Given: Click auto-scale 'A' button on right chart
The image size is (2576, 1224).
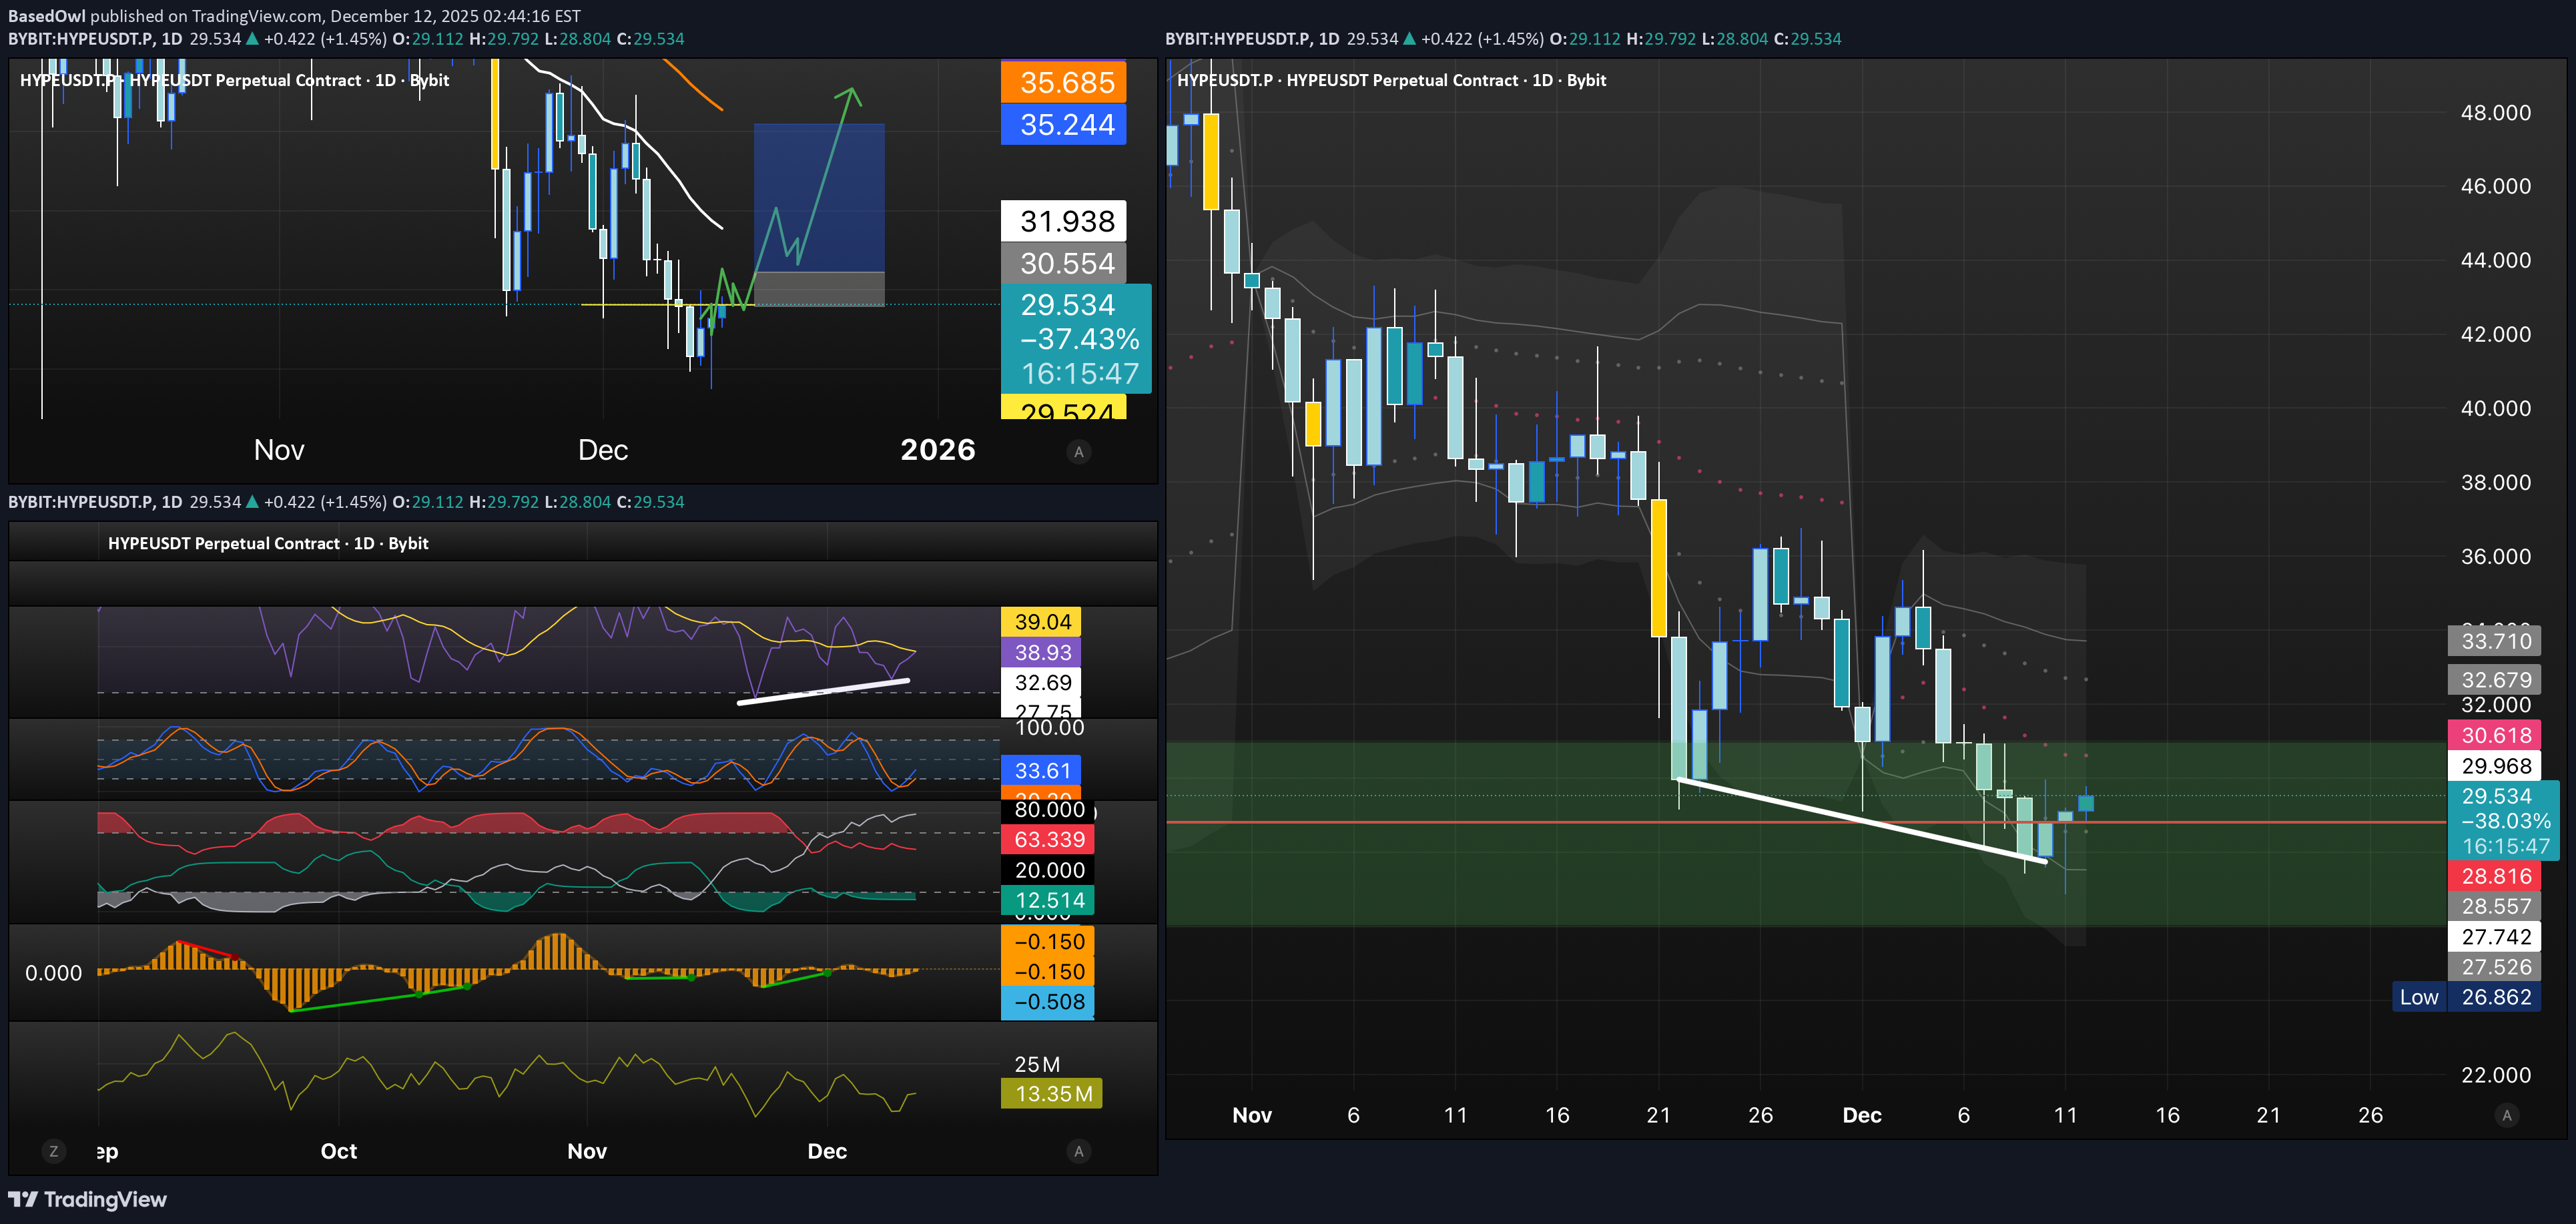Looking at the screenshot, I should coord(2506,1115).
